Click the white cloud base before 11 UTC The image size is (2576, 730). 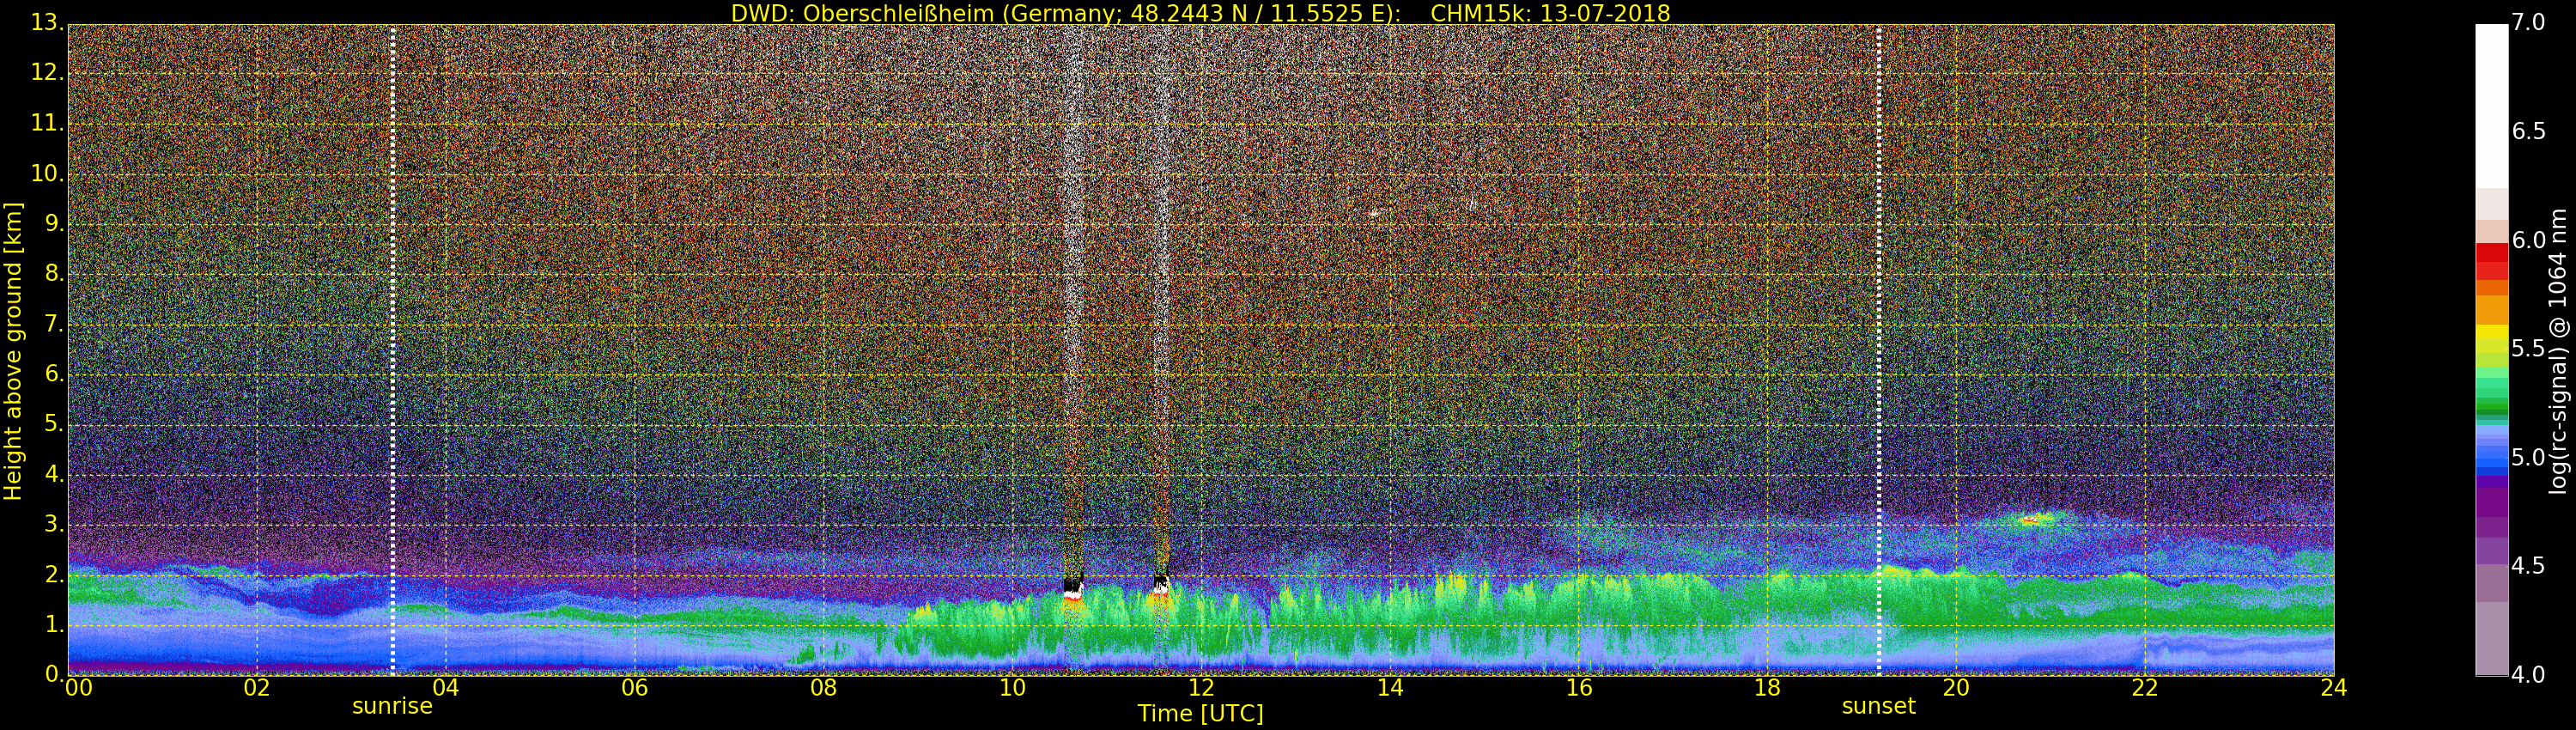coord(1073,593)
